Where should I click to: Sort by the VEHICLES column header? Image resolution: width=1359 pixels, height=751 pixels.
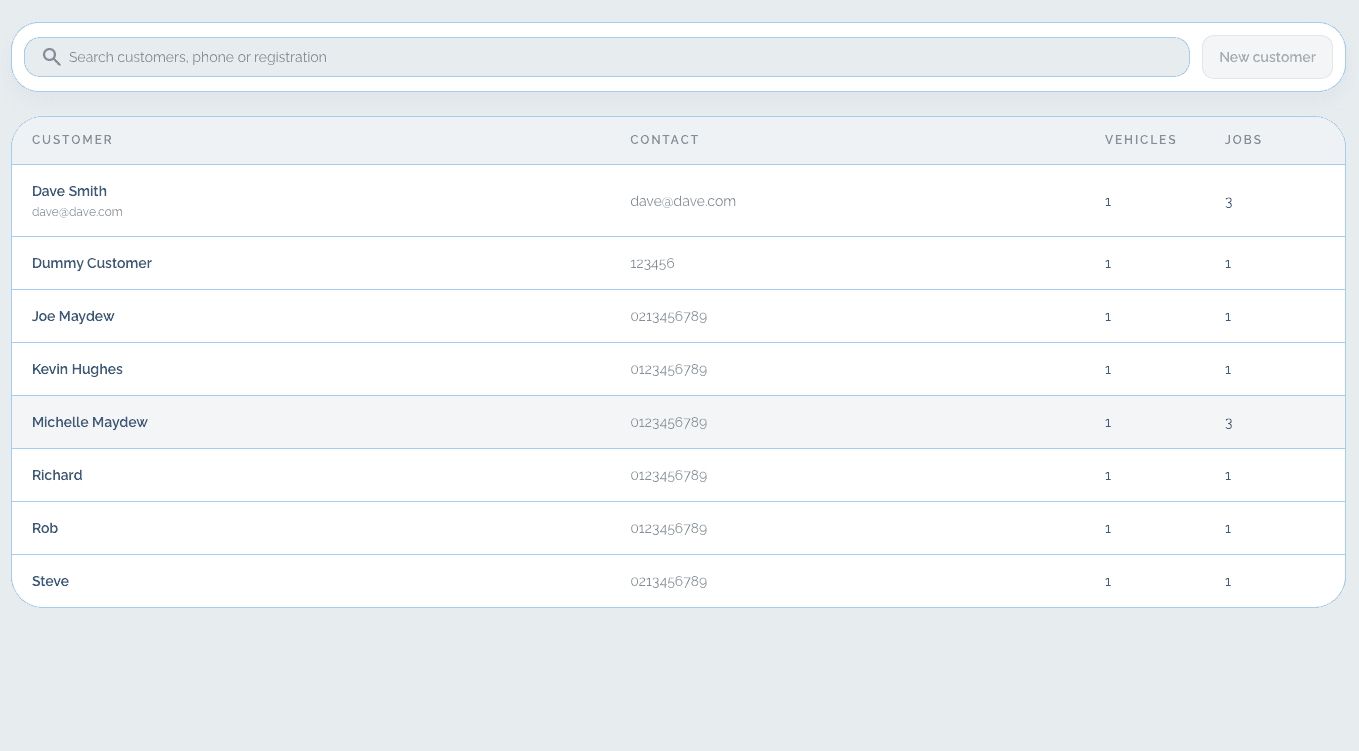(x=1140, y=140)
